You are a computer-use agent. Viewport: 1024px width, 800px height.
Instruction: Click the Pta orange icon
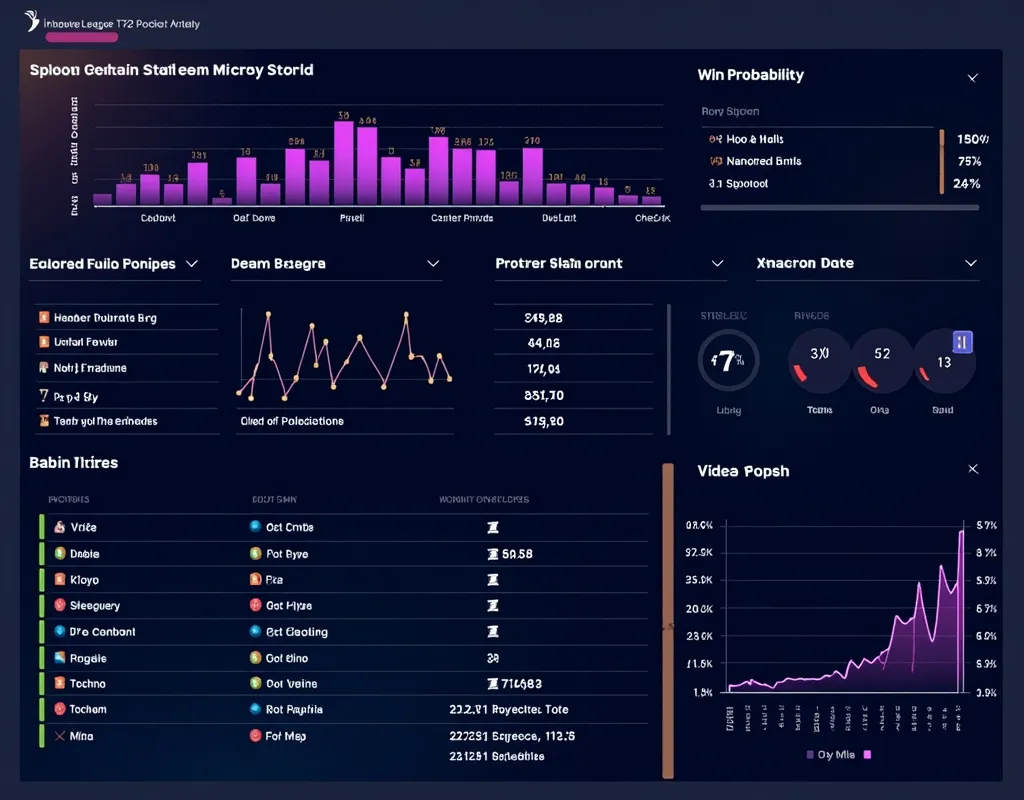(x=255, y=579)
